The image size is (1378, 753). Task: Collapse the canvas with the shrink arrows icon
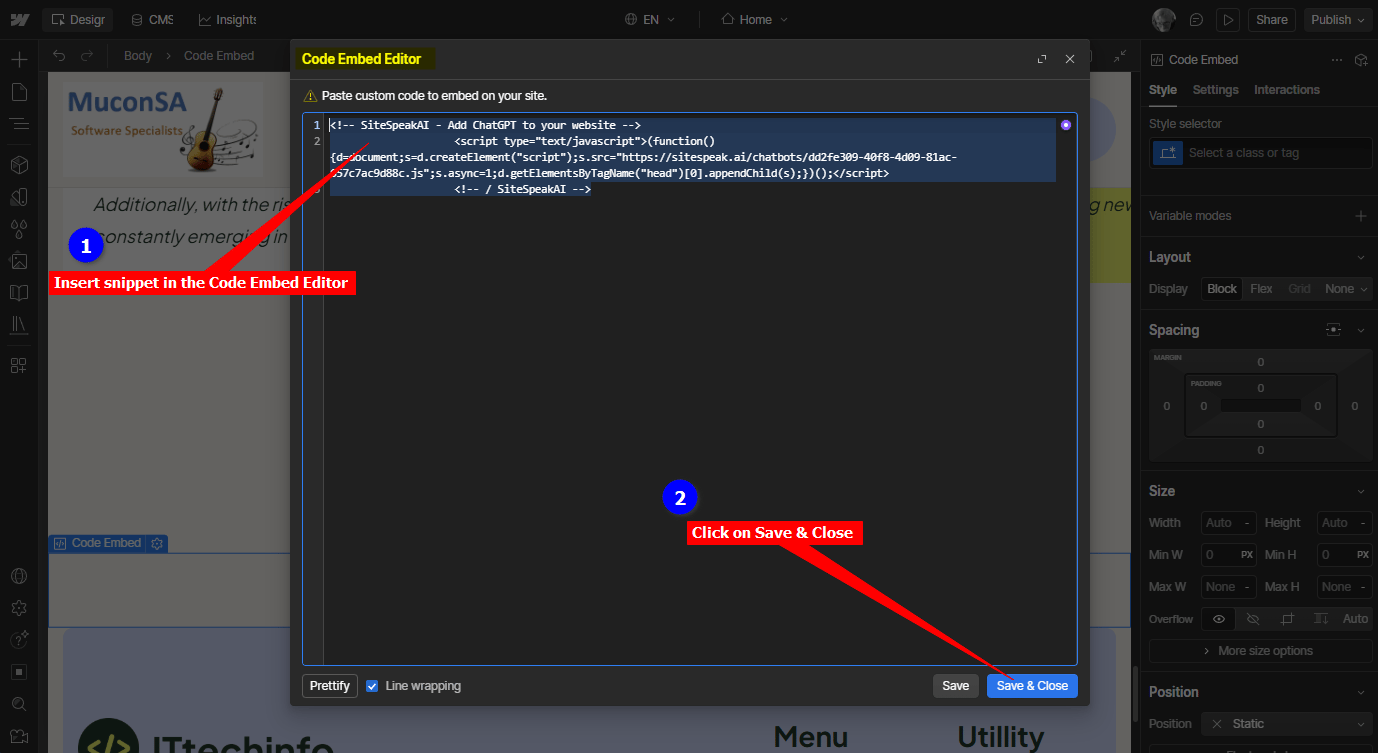coord(1120,56)
